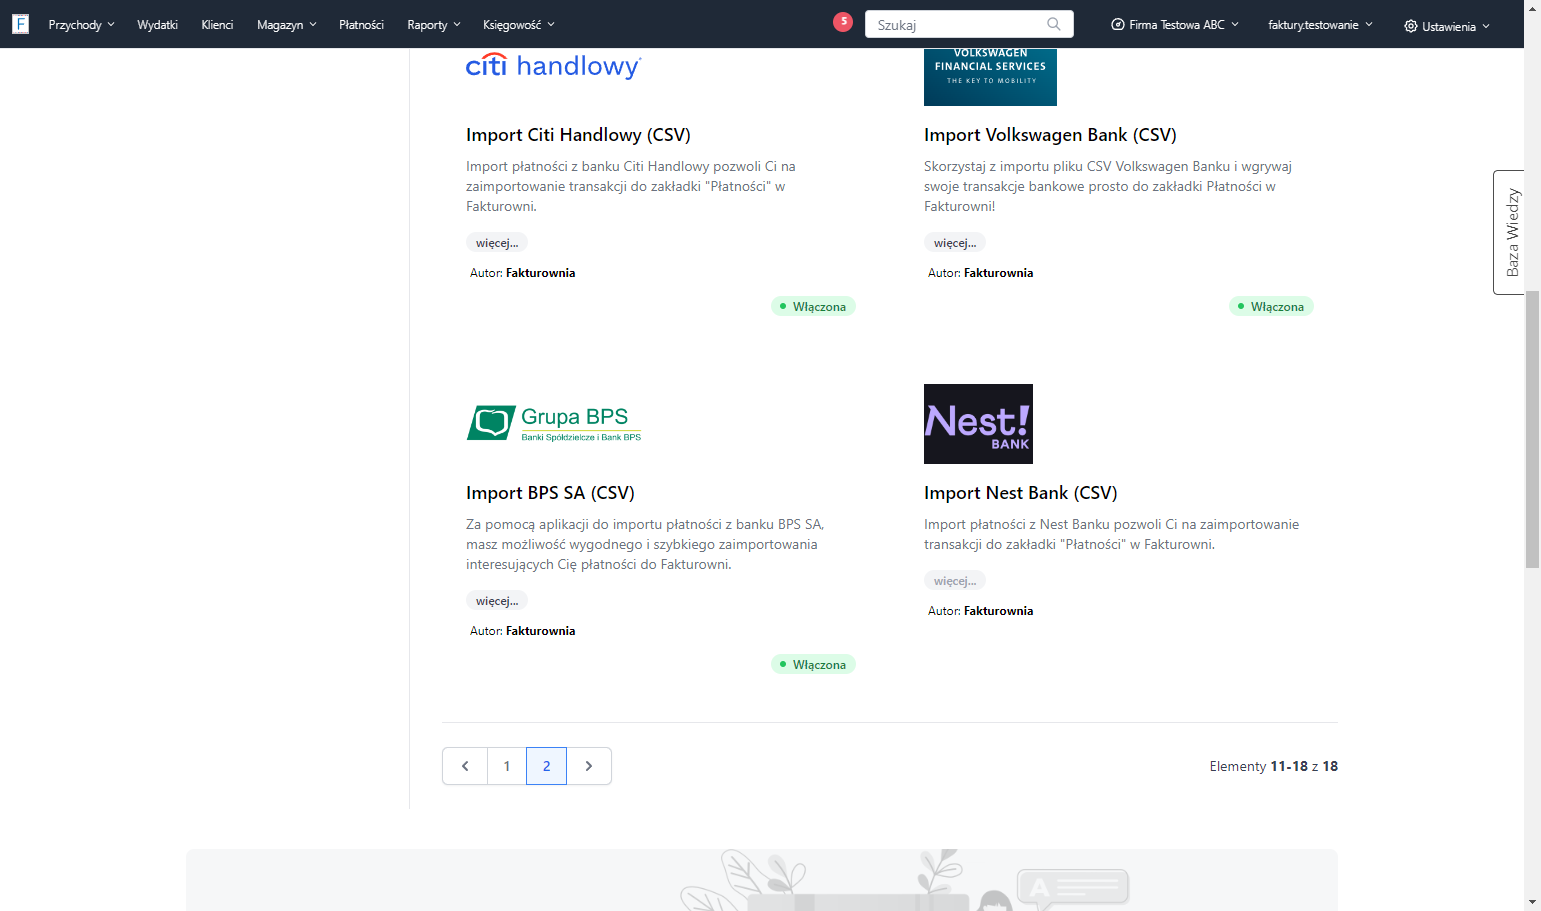1541x911 pixels.
Task: Toggle Włączona status for Volkswagen Bank
Action: [x=1271, y=306]
